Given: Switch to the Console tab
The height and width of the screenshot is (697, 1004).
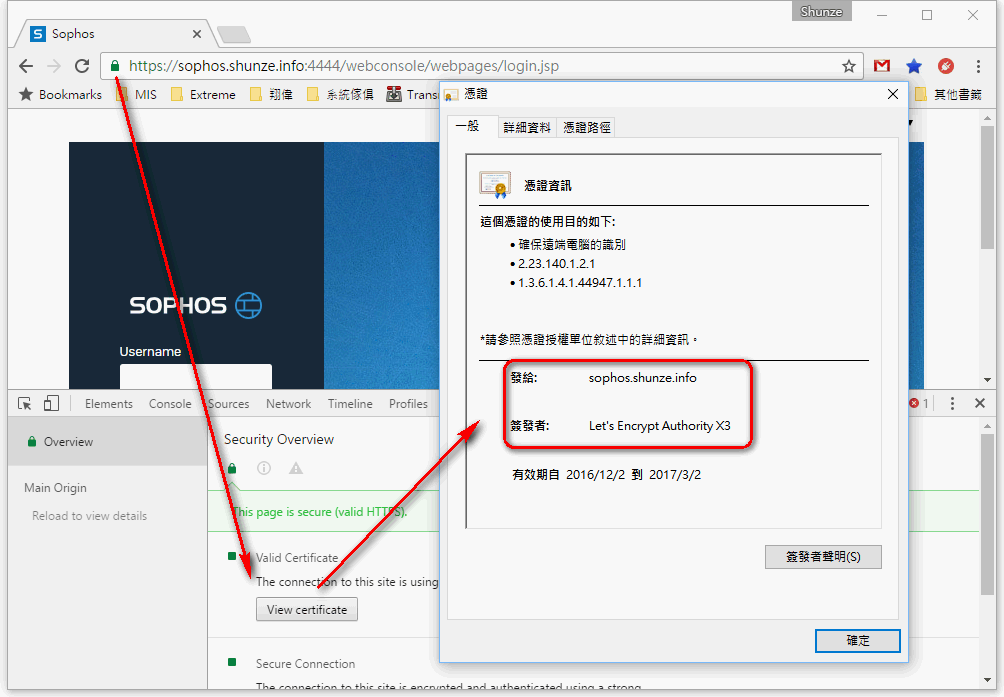Looking at the screenshot, I should click(x=170, y=404).
